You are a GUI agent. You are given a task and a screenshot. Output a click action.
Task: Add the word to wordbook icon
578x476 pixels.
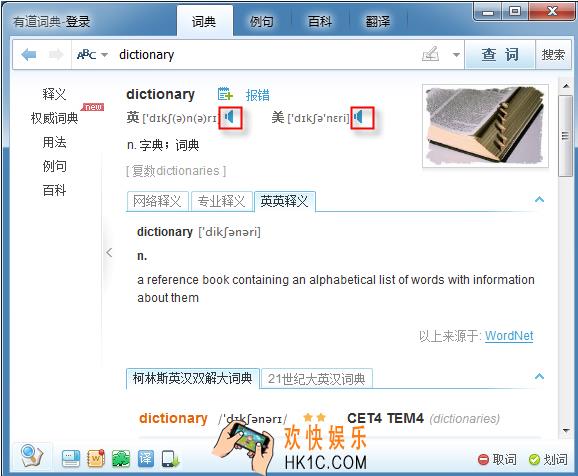point(225,94)
